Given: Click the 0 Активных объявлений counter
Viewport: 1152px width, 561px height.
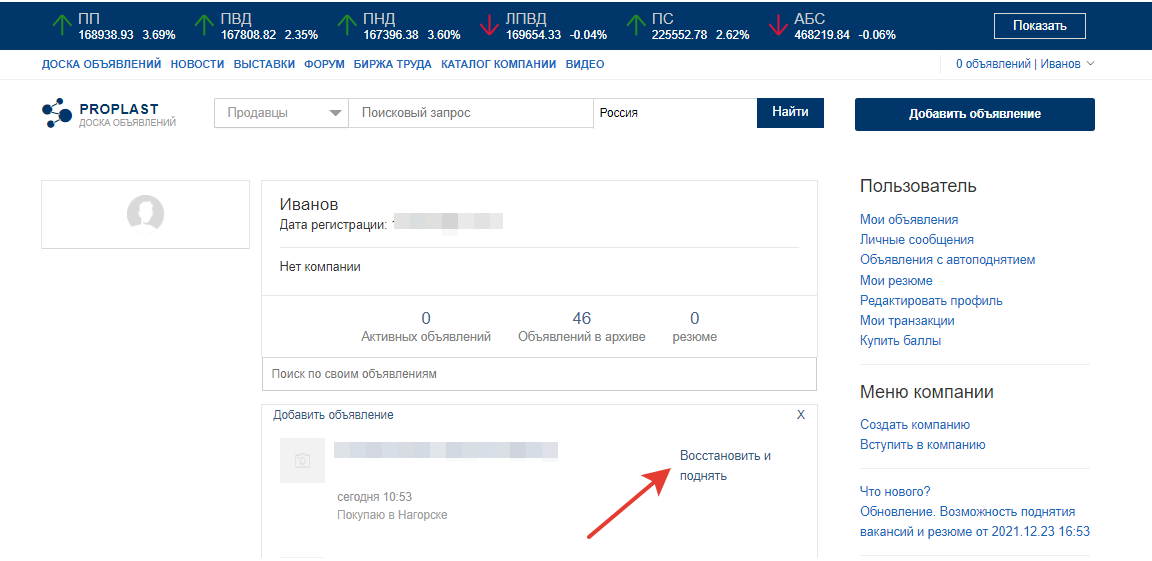Looking at the screenshot, I should (426, 327).
